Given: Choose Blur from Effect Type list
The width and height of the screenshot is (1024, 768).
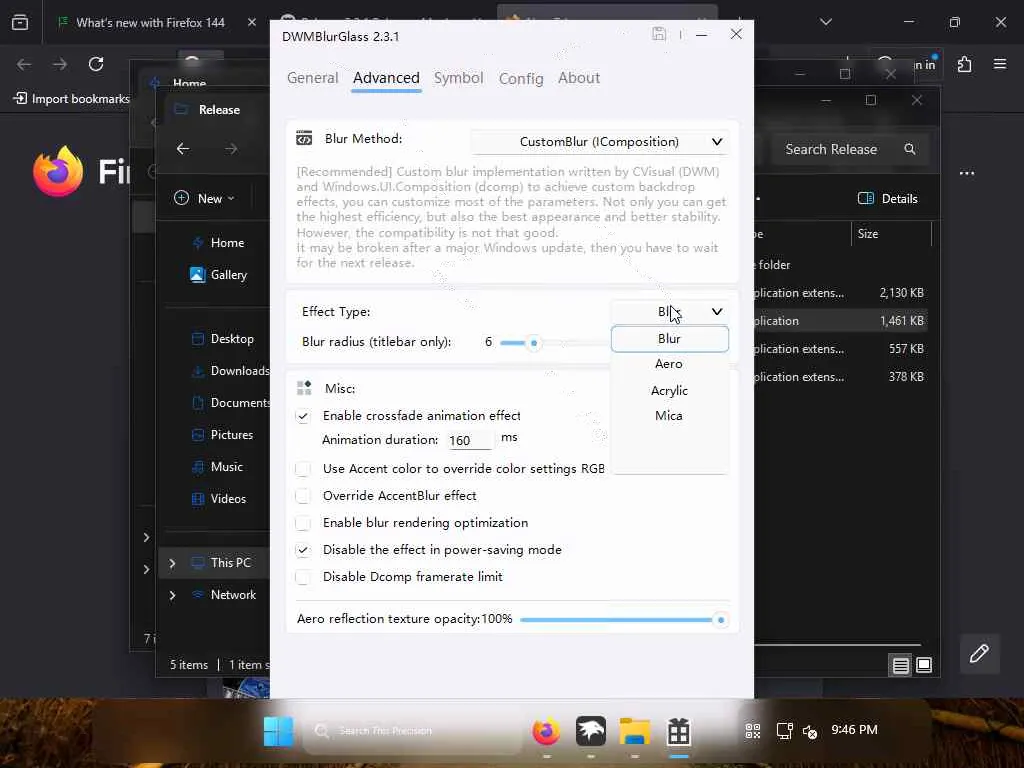Looking at the screenshot, I should click(x=669, y=339).
